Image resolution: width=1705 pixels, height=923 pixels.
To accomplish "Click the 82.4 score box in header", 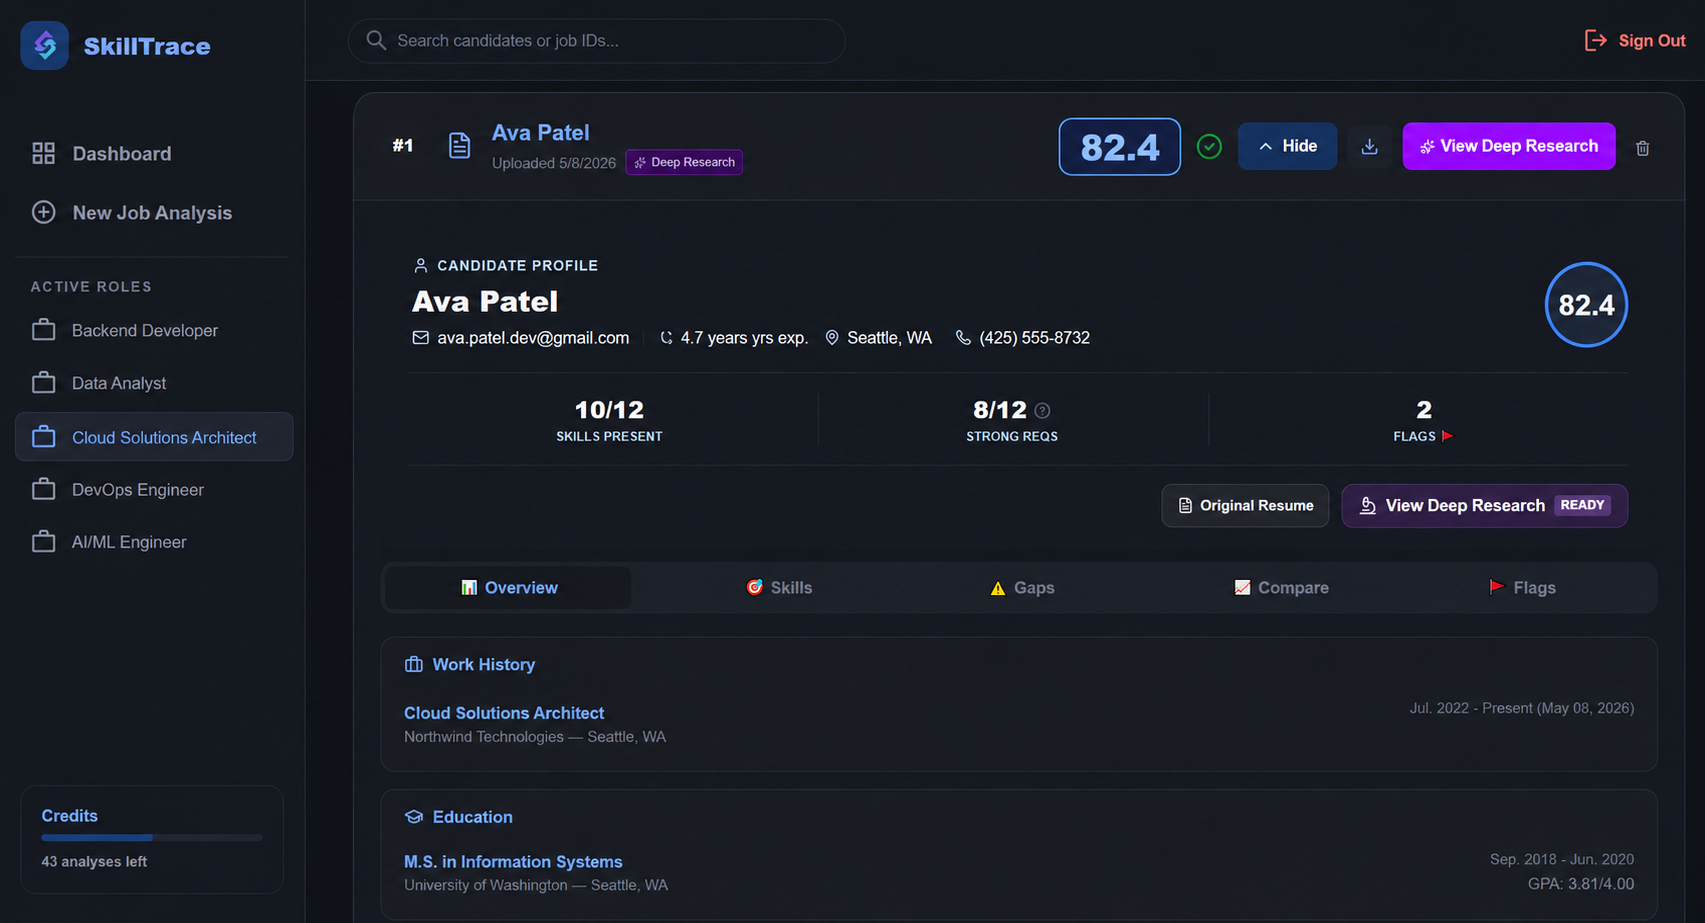I will (1120, 147).
